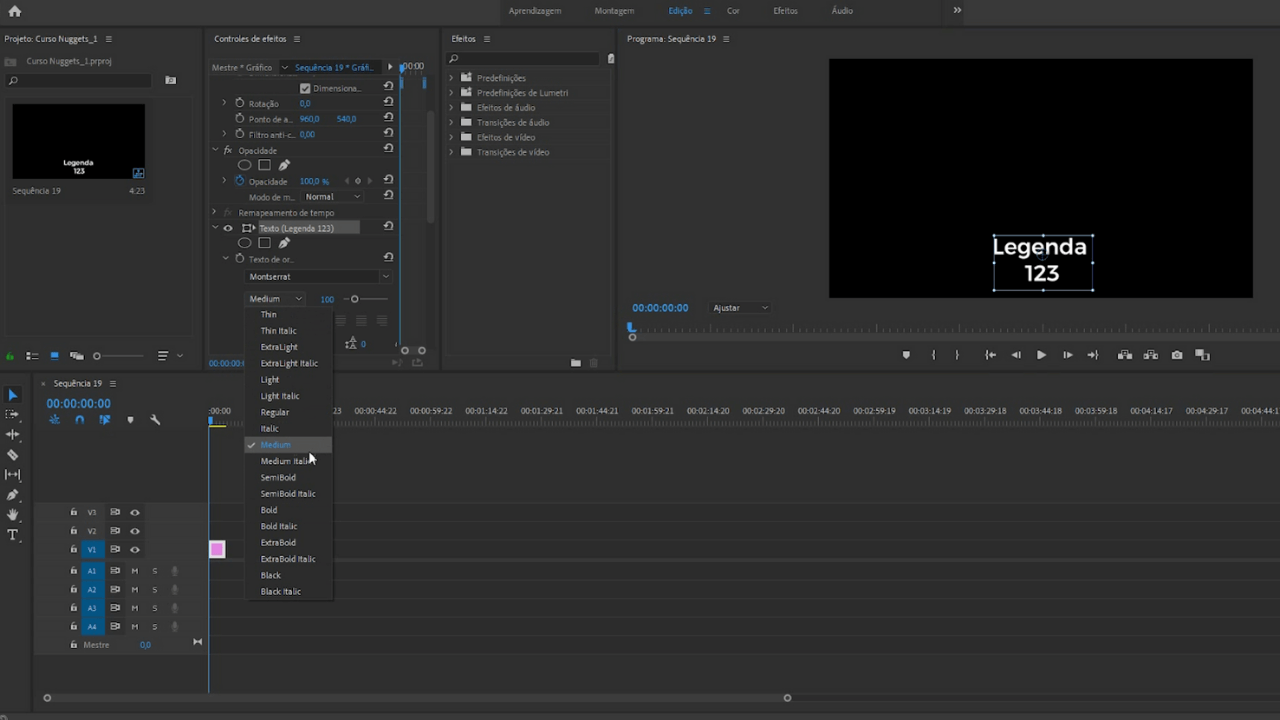Choose SemiBold from font style list
This screenshot has height=720, width=1280.
pos(289,477)
